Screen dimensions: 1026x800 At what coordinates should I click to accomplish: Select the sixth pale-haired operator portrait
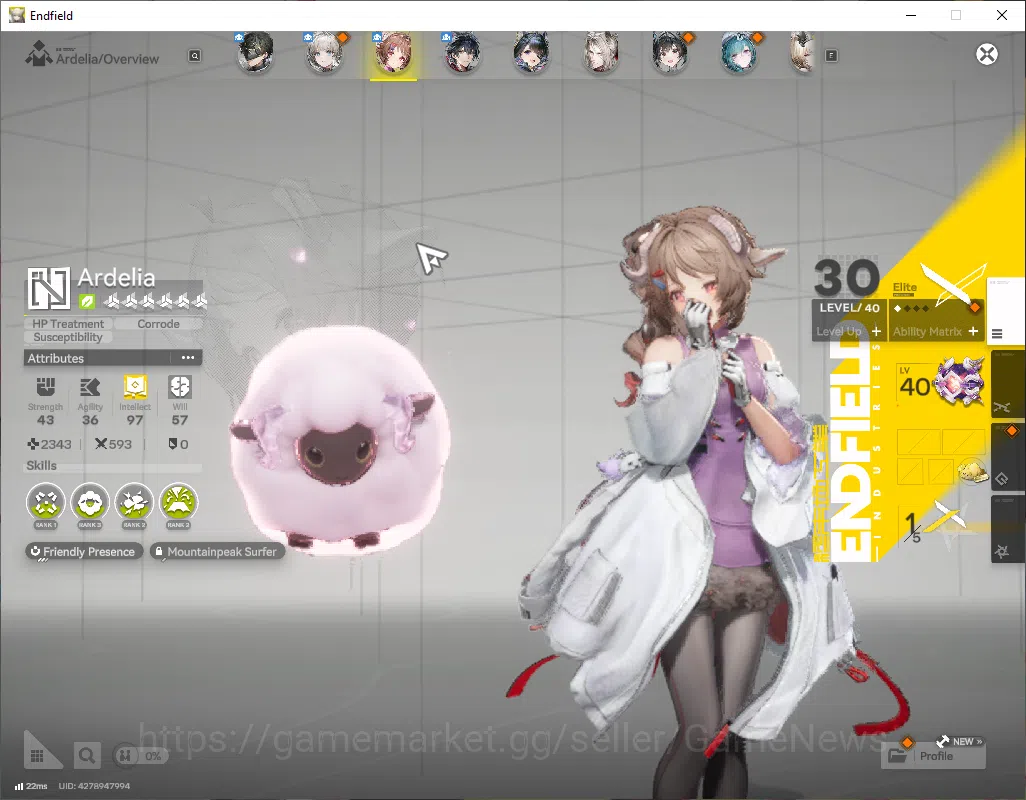tap(601, 52)
